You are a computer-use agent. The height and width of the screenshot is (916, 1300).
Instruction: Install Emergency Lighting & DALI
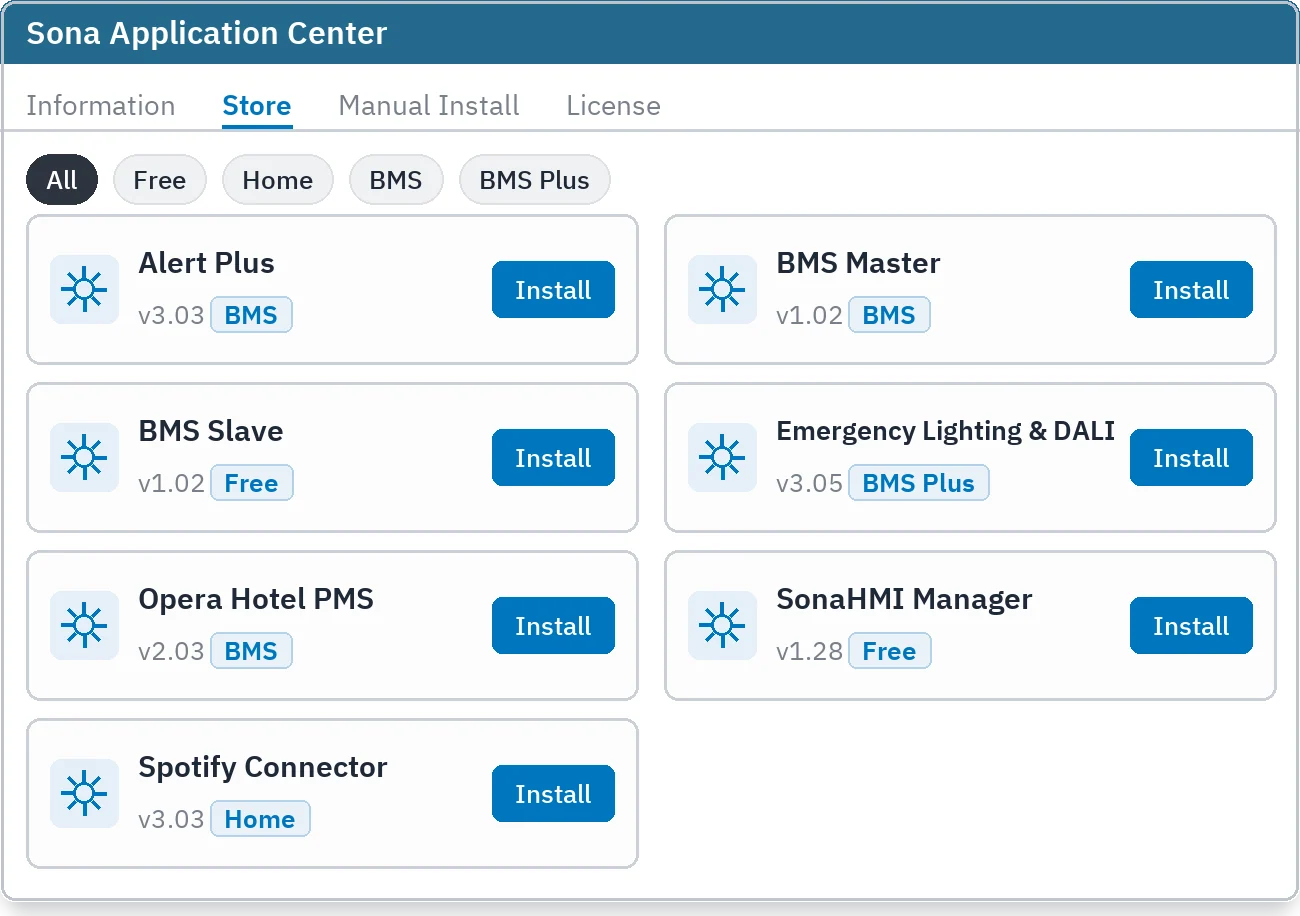pos(1191,458)
